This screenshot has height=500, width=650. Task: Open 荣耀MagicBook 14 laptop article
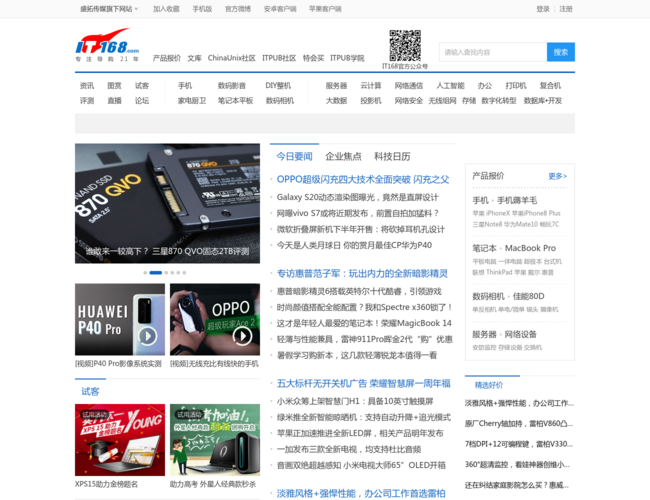click(364, 323)
